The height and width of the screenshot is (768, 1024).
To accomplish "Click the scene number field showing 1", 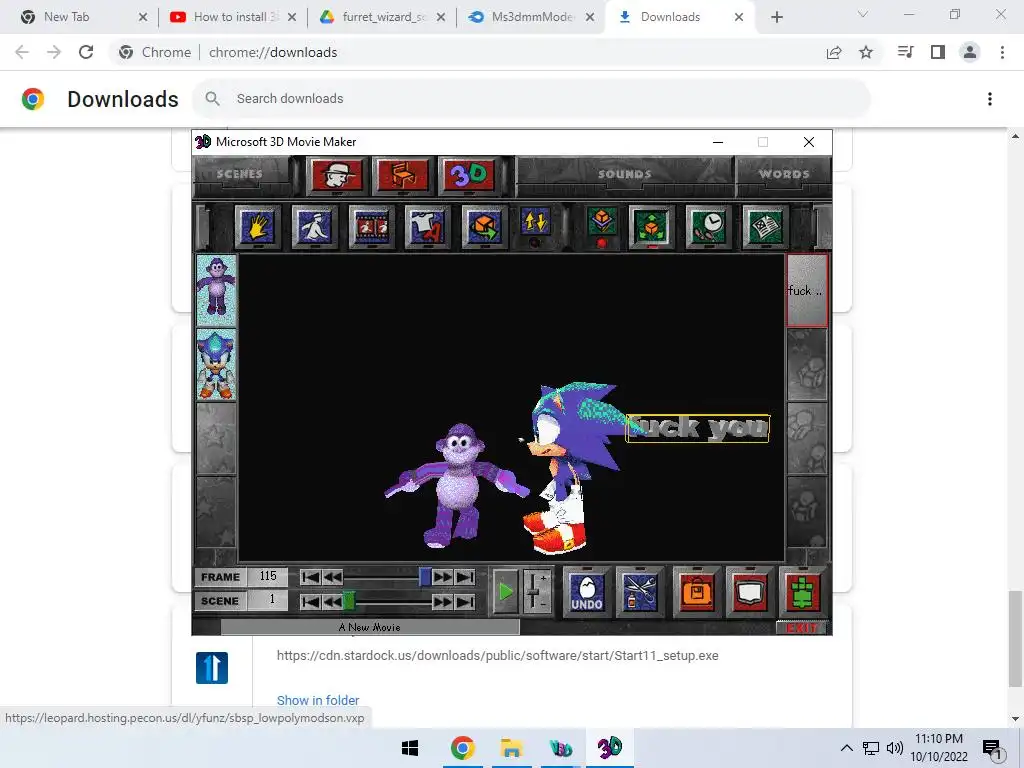I will [x=268, y=600].
